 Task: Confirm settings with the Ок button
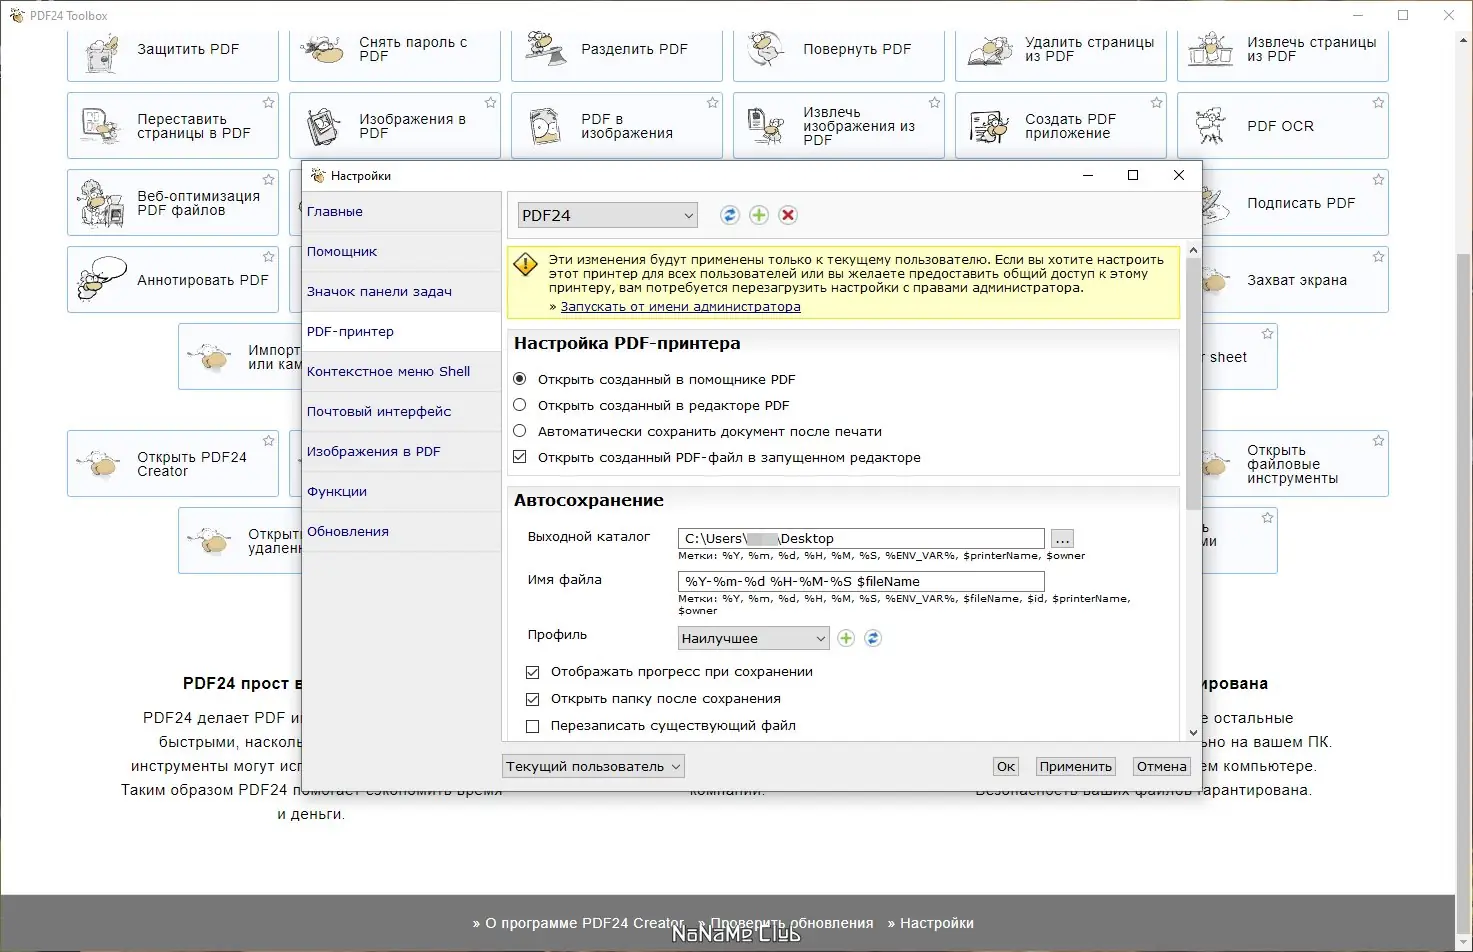coord(1006,767)
